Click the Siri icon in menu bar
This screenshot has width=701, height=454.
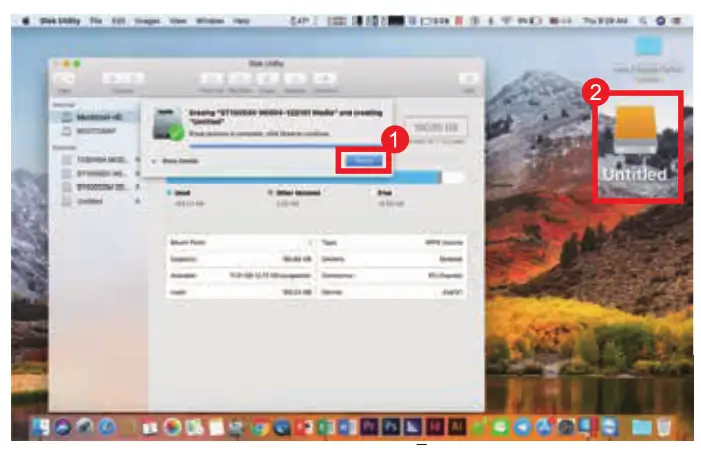click(x=660, y=21)
